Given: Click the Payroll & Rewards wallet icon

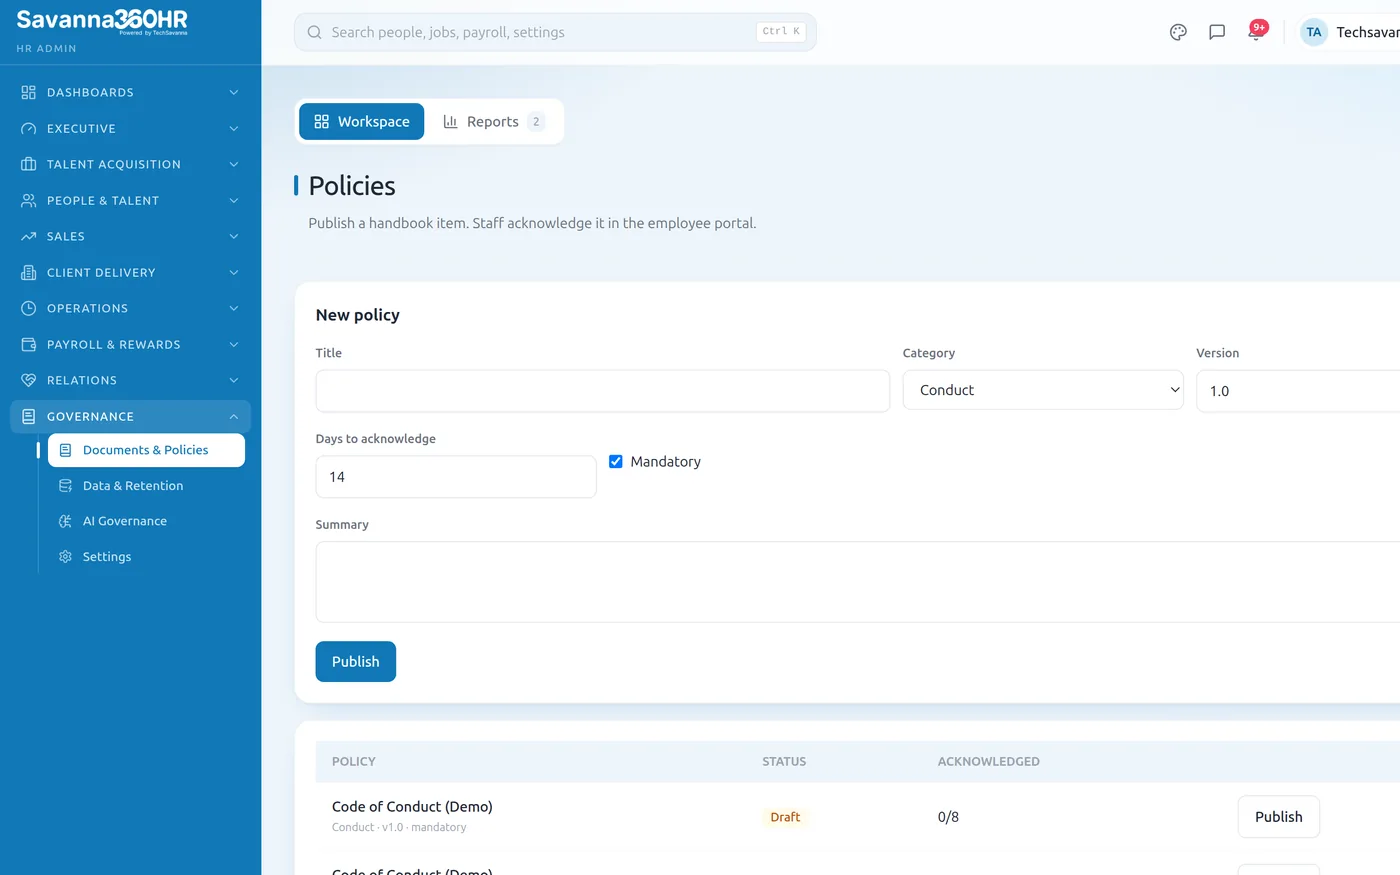Looking at the screenshot, I should coord(28,344).
